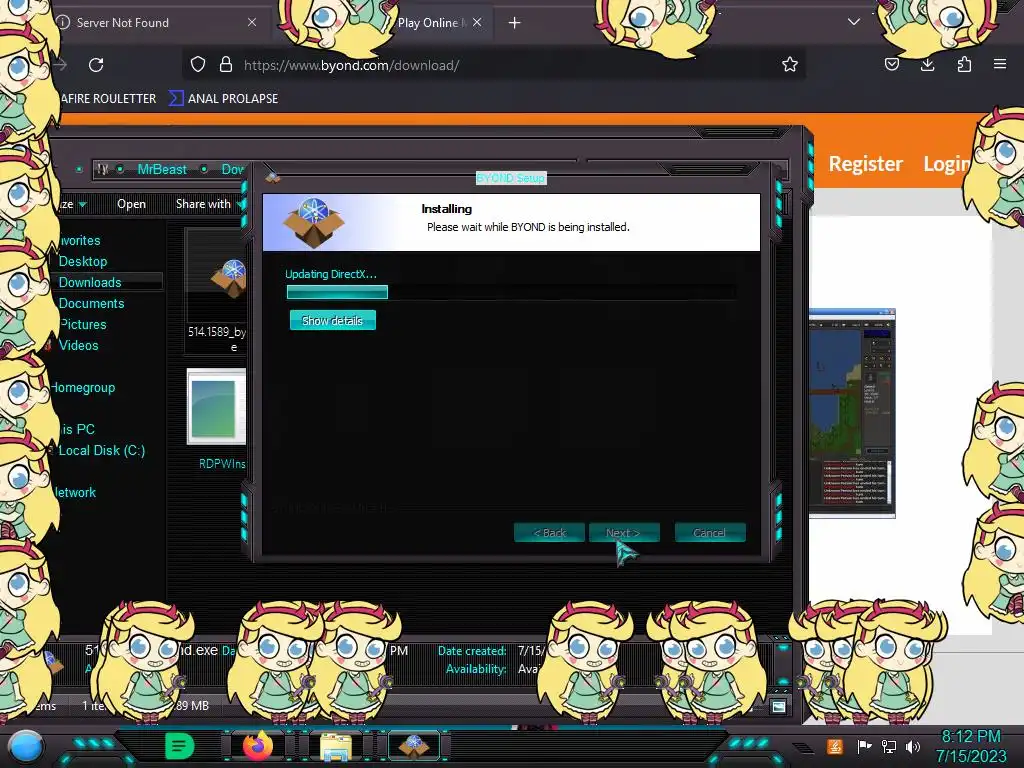Open a new browser tab
Screen dimensions: 1024x768
point(515,23)
